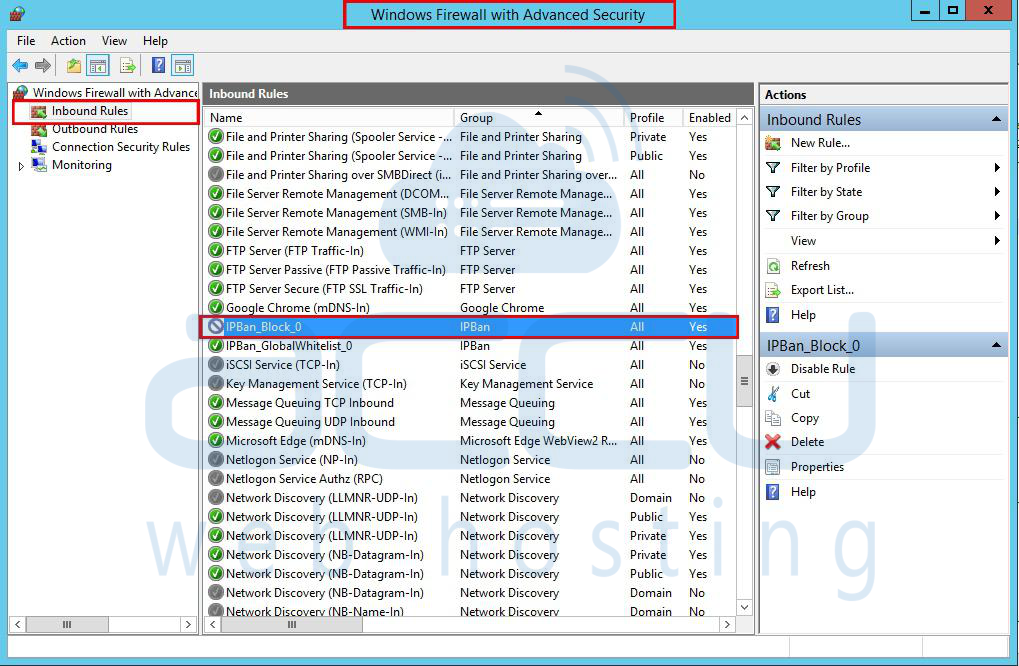Click the New Rule icon in Actions
The image size is (1019, 666).
tap(773, 143)
